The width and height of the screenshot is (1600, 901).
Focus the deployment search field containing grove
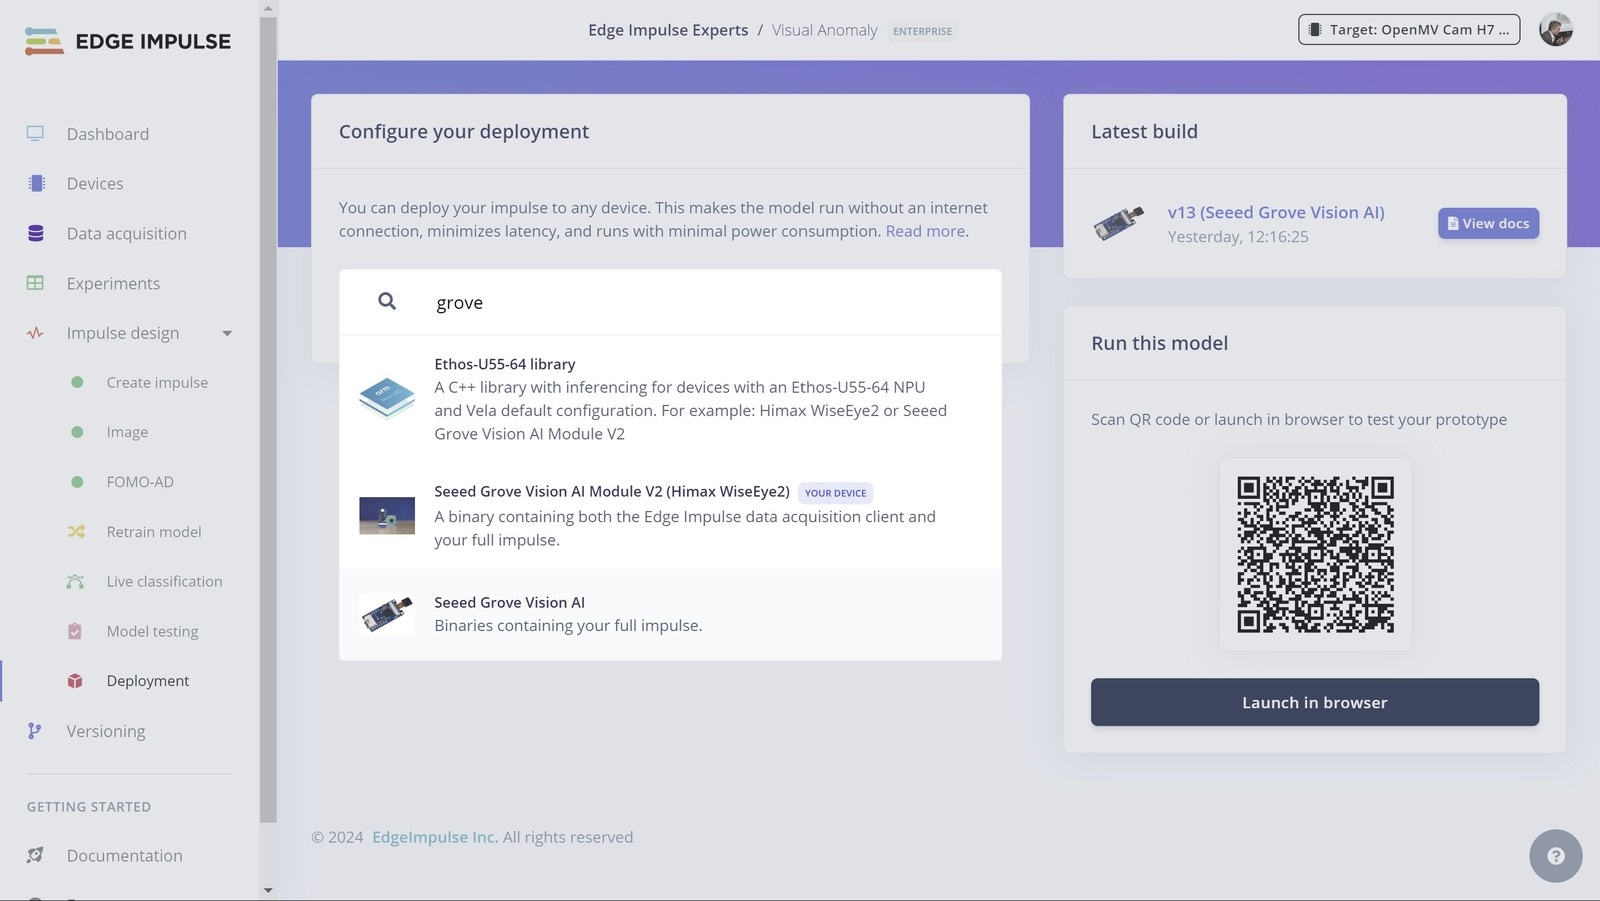[x=670, y=302]
